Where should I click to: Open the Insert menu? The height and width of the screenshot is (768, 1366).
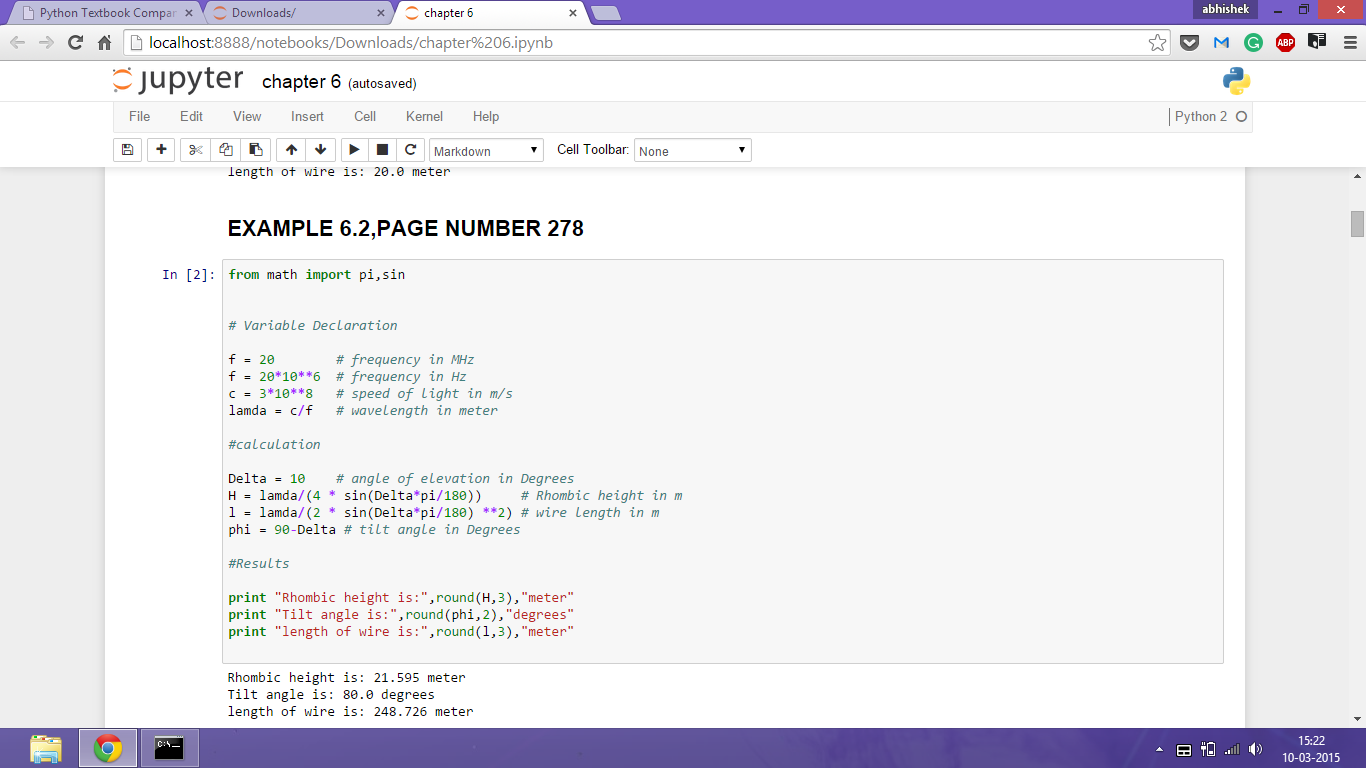(x=307, y=117)
